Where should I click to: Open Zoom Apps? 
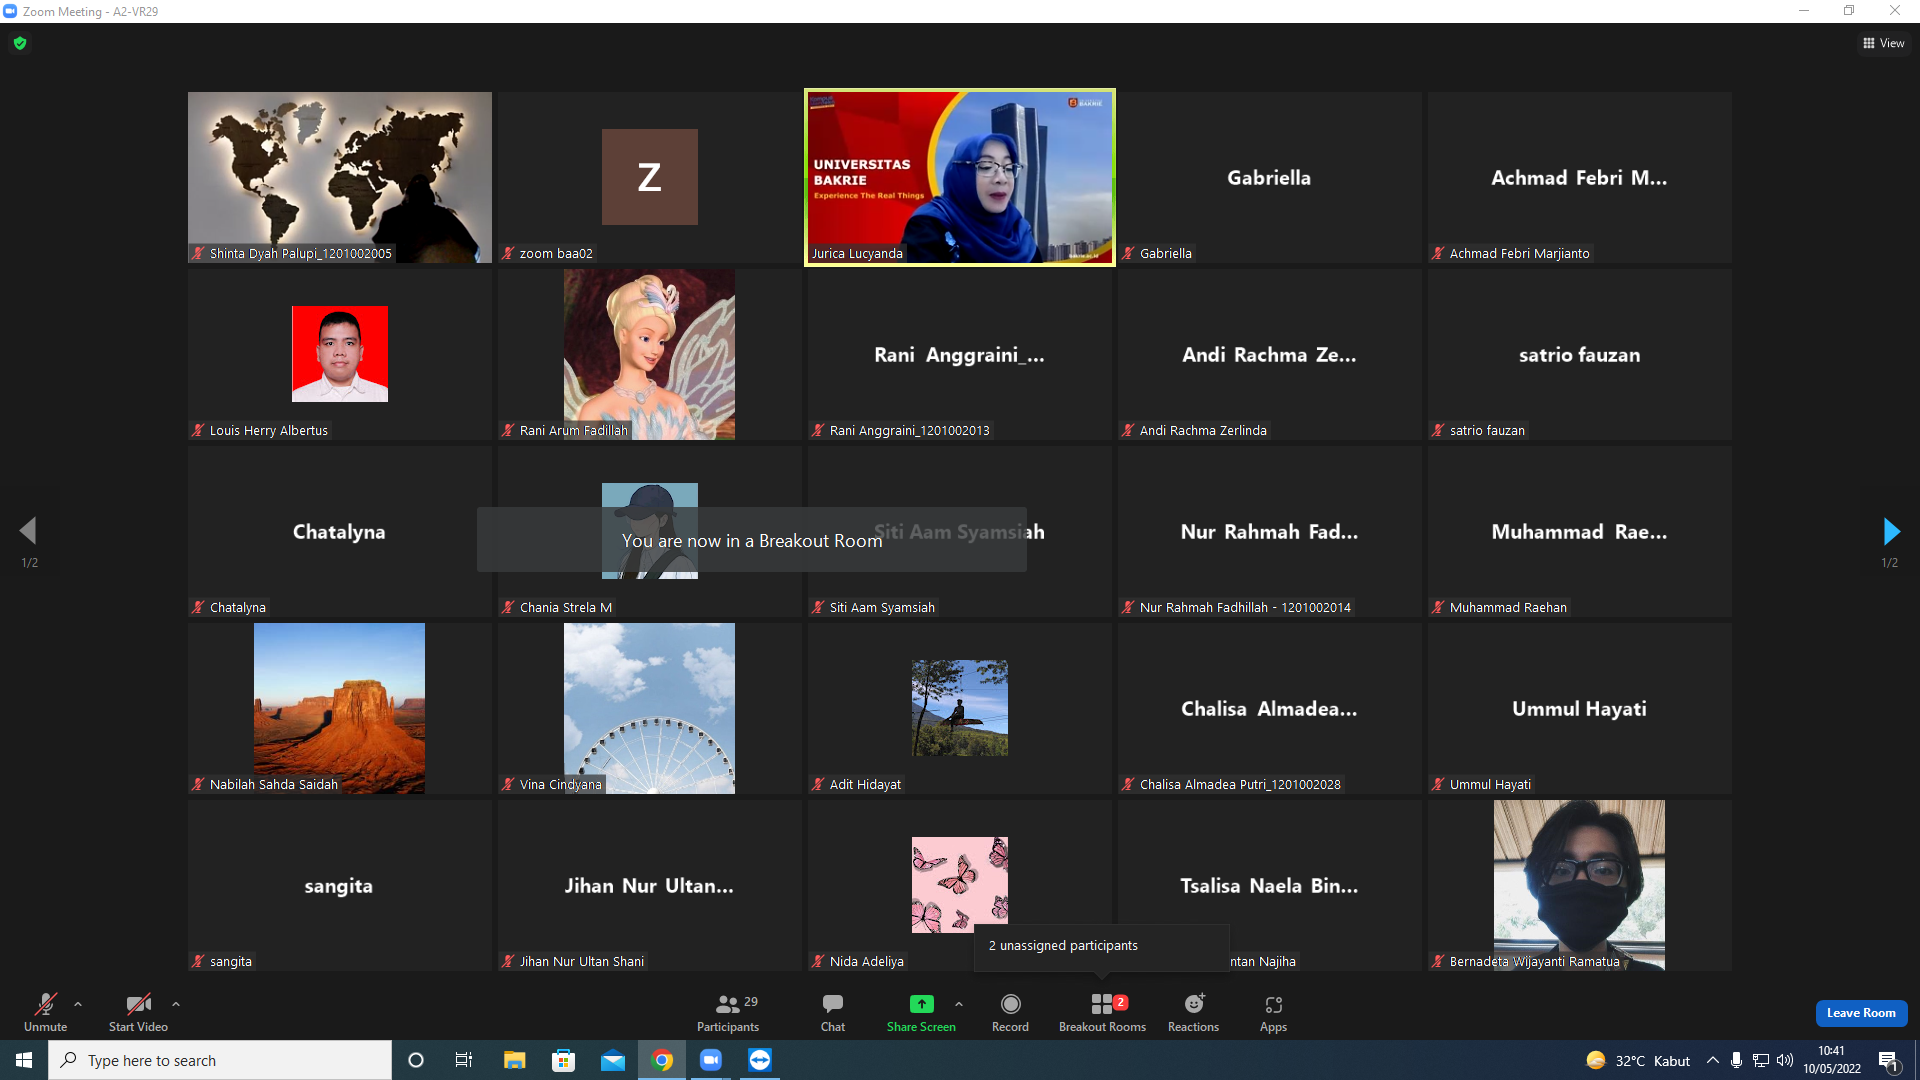[1273, 1012]
